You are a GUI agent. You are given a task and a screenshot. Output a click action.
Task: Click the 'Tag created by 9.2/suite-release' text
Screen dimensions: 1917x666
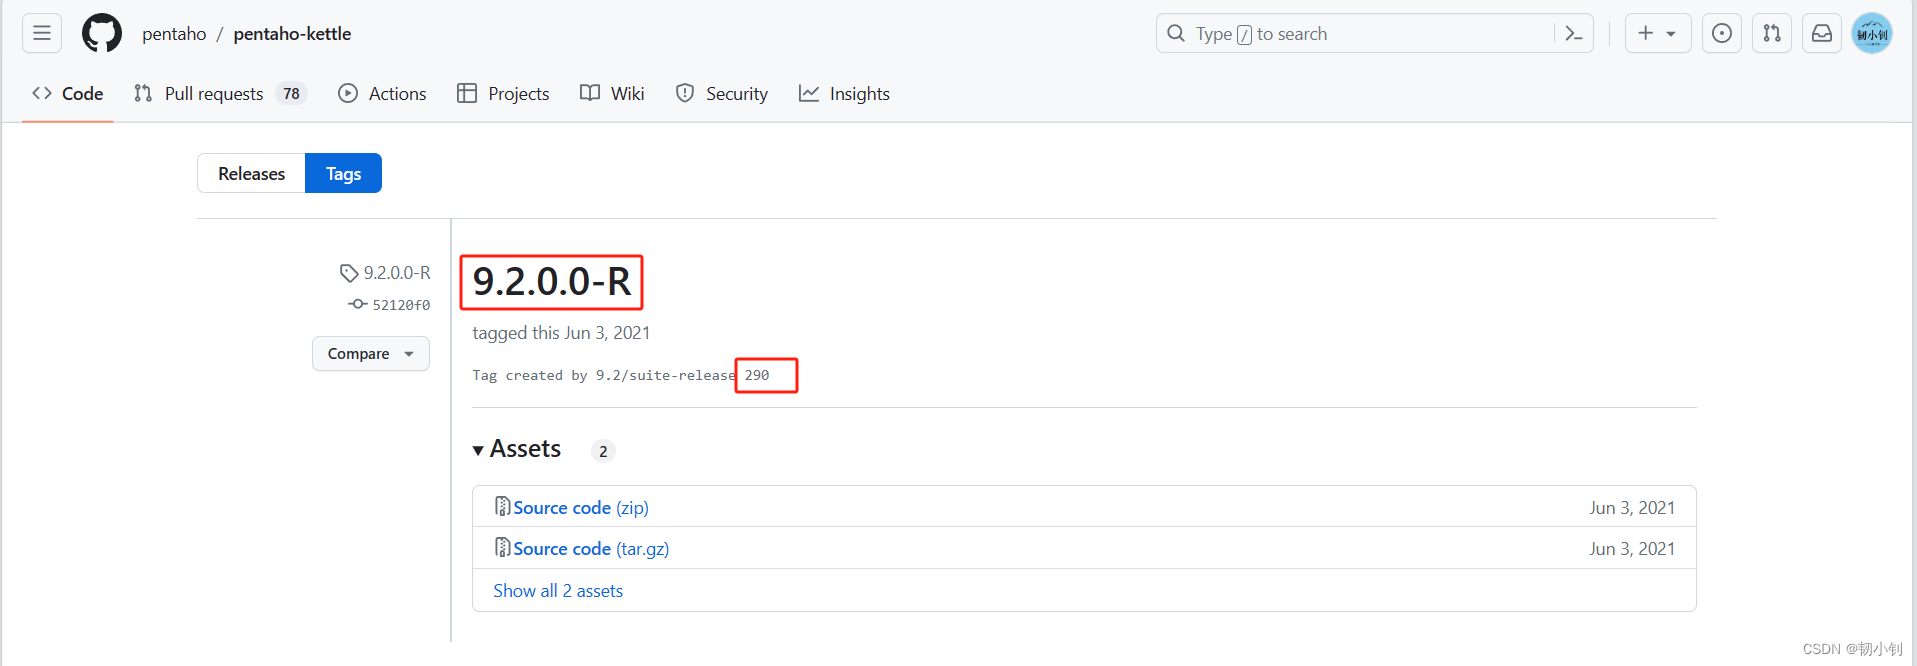(604, 376)
